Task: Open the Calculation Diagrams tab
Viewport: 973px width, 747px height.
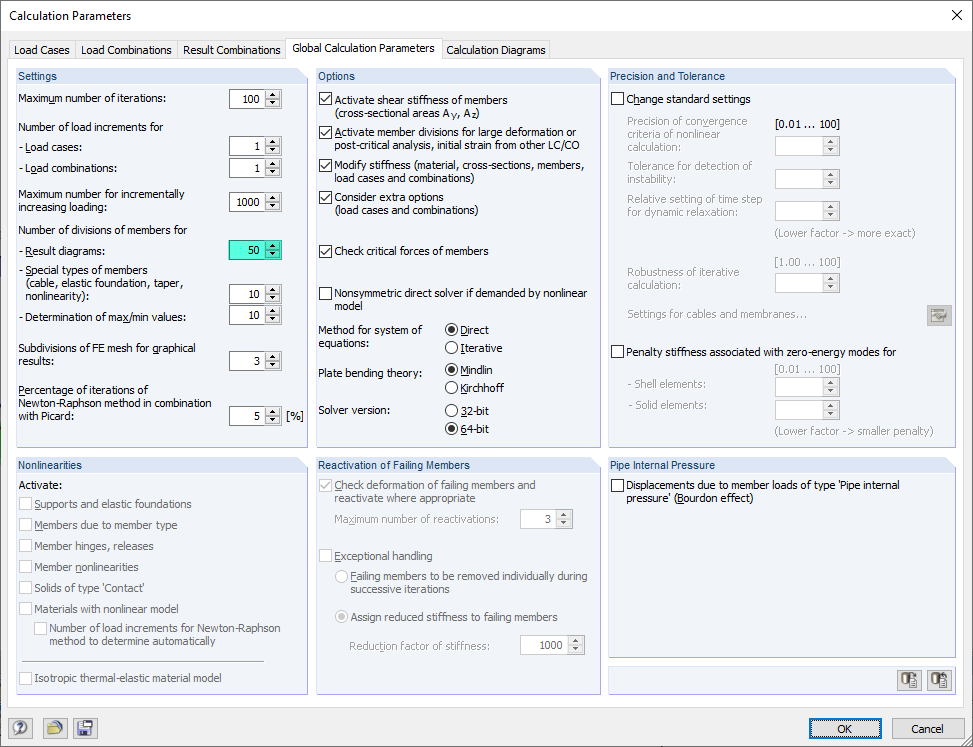Action: click(496, 50)
